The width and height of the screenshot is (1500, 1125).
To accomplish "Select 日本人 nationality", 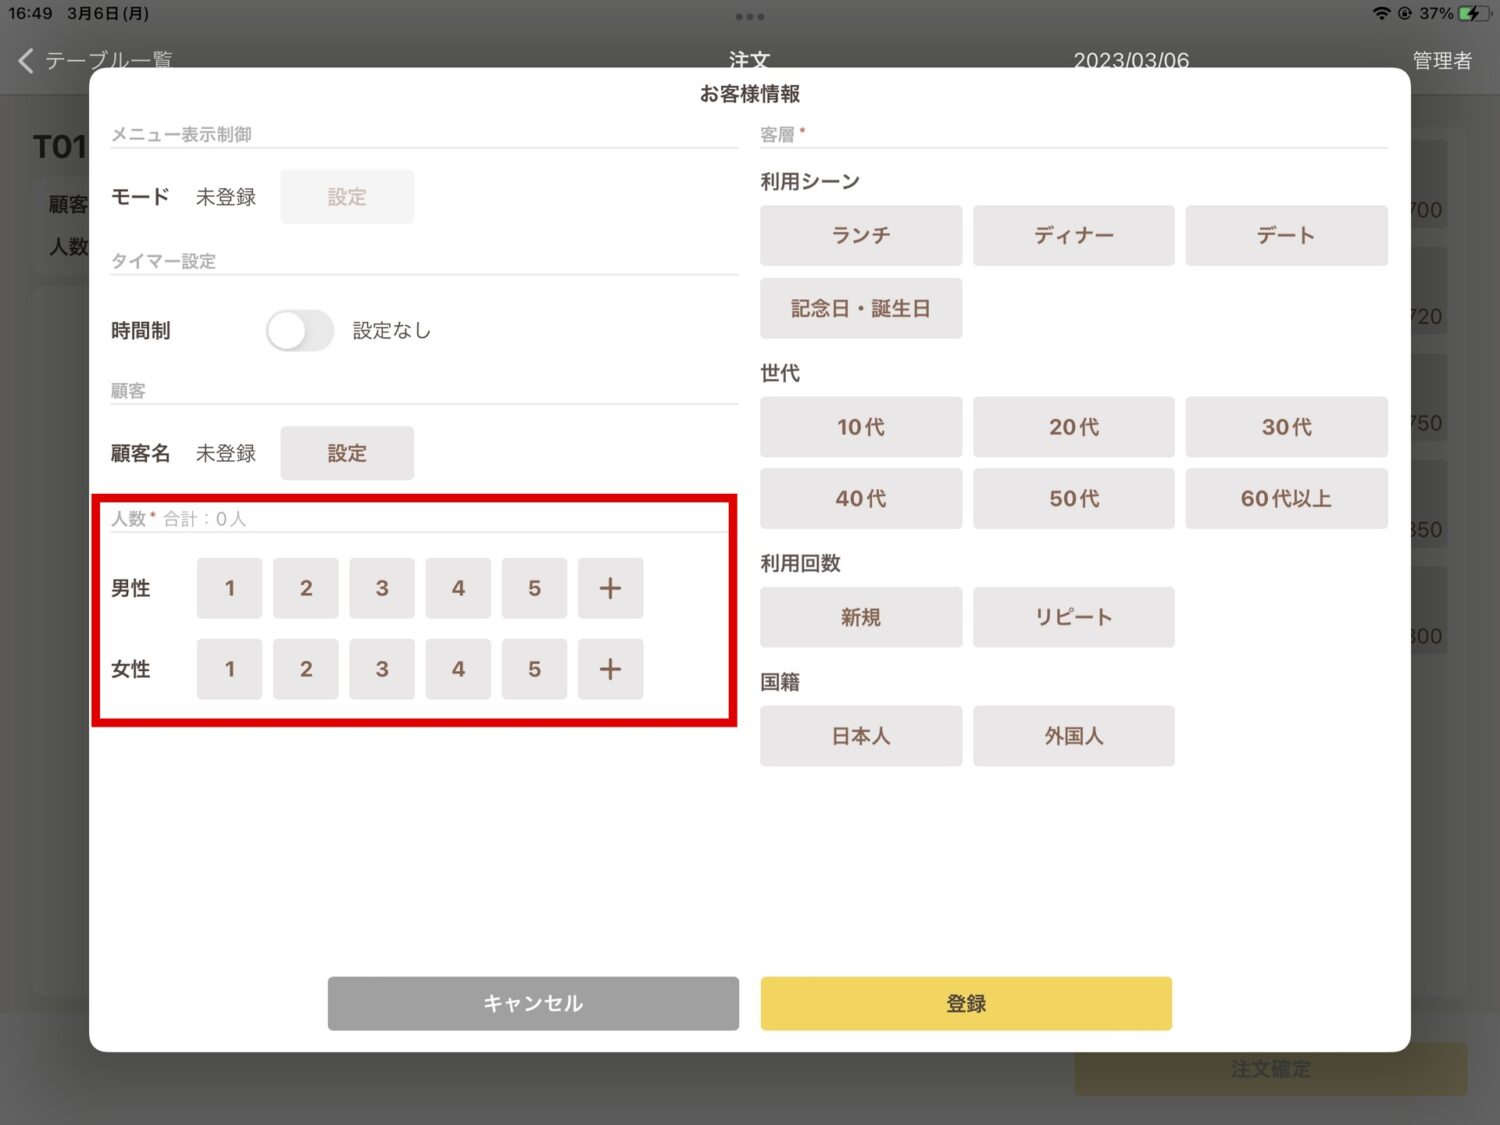I will click(x=861, y=736).
